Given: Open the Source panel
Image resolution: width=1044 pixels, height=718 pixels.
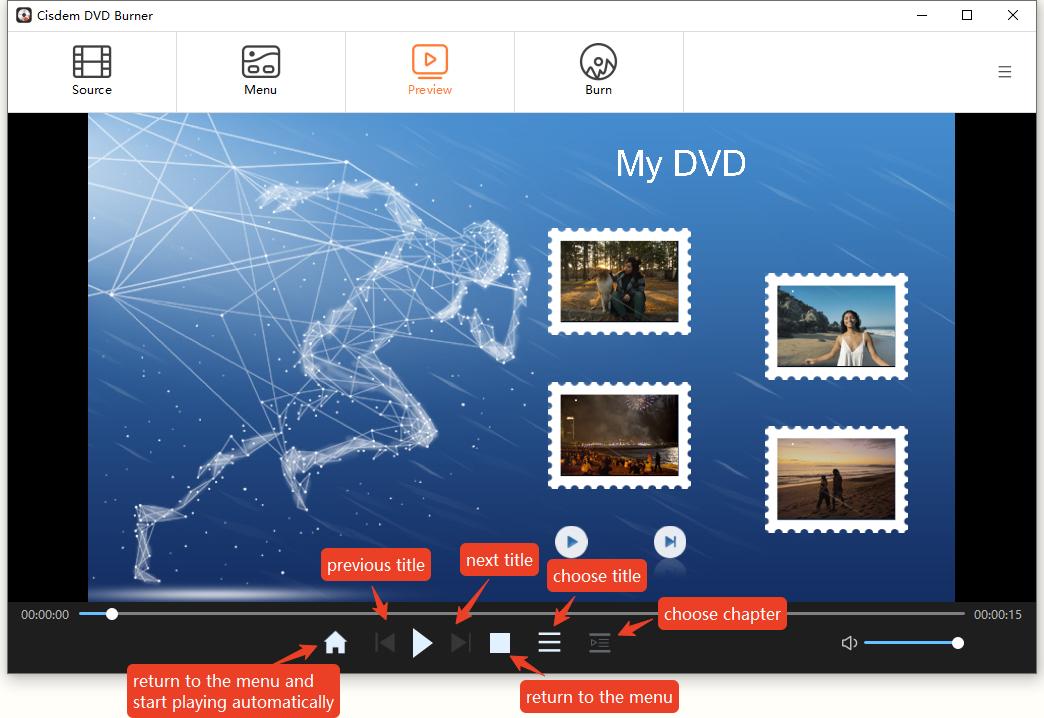Looking at the screenshot, I should point(91,70).
